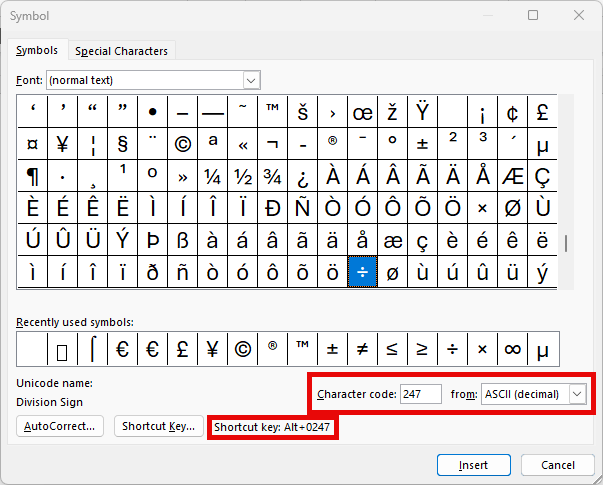The width and height of the screenshot is (603, 485).
Task: Select the division sign in the symbol grid
Action: 362,272
